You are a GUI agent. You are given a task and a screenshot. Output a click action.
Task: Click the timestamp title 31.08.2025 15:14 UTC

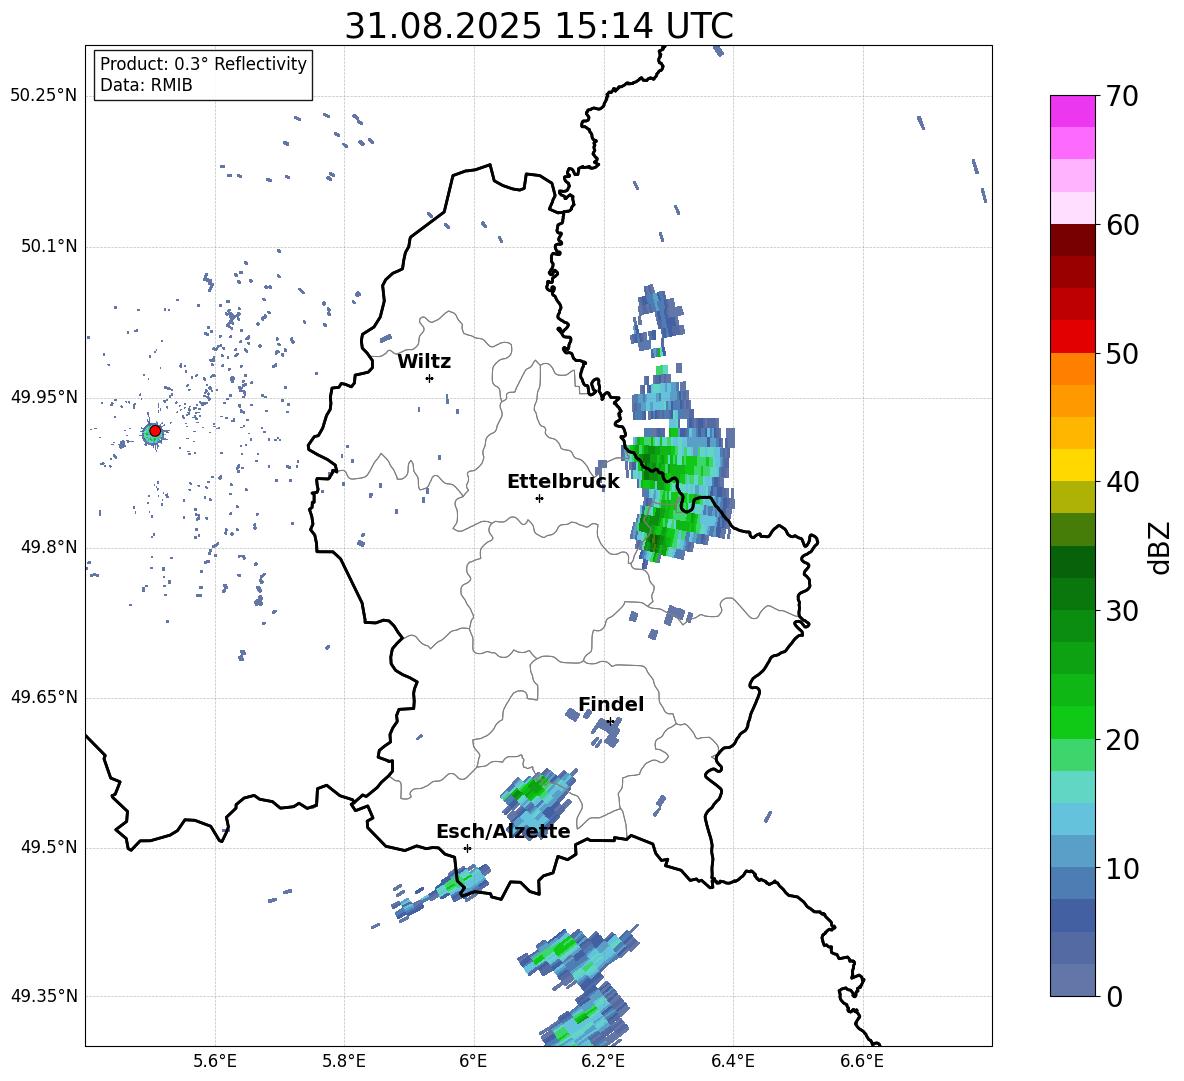539,26
